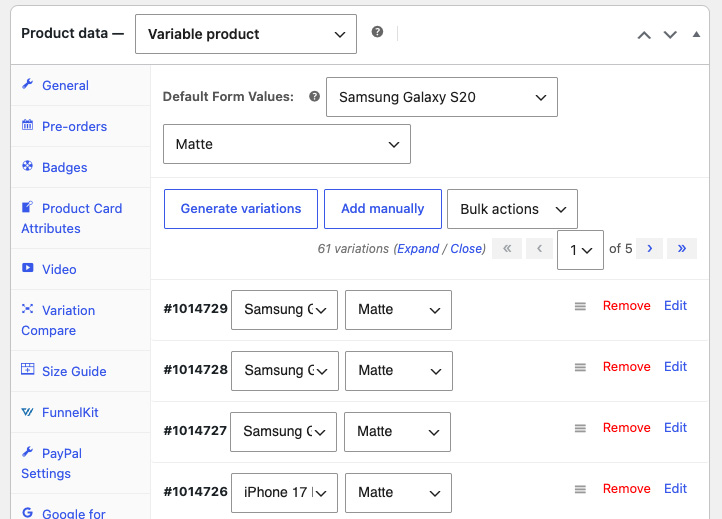Close all variations link
The height and width of the screenshot is (519, 722).
tap(466, 249)
